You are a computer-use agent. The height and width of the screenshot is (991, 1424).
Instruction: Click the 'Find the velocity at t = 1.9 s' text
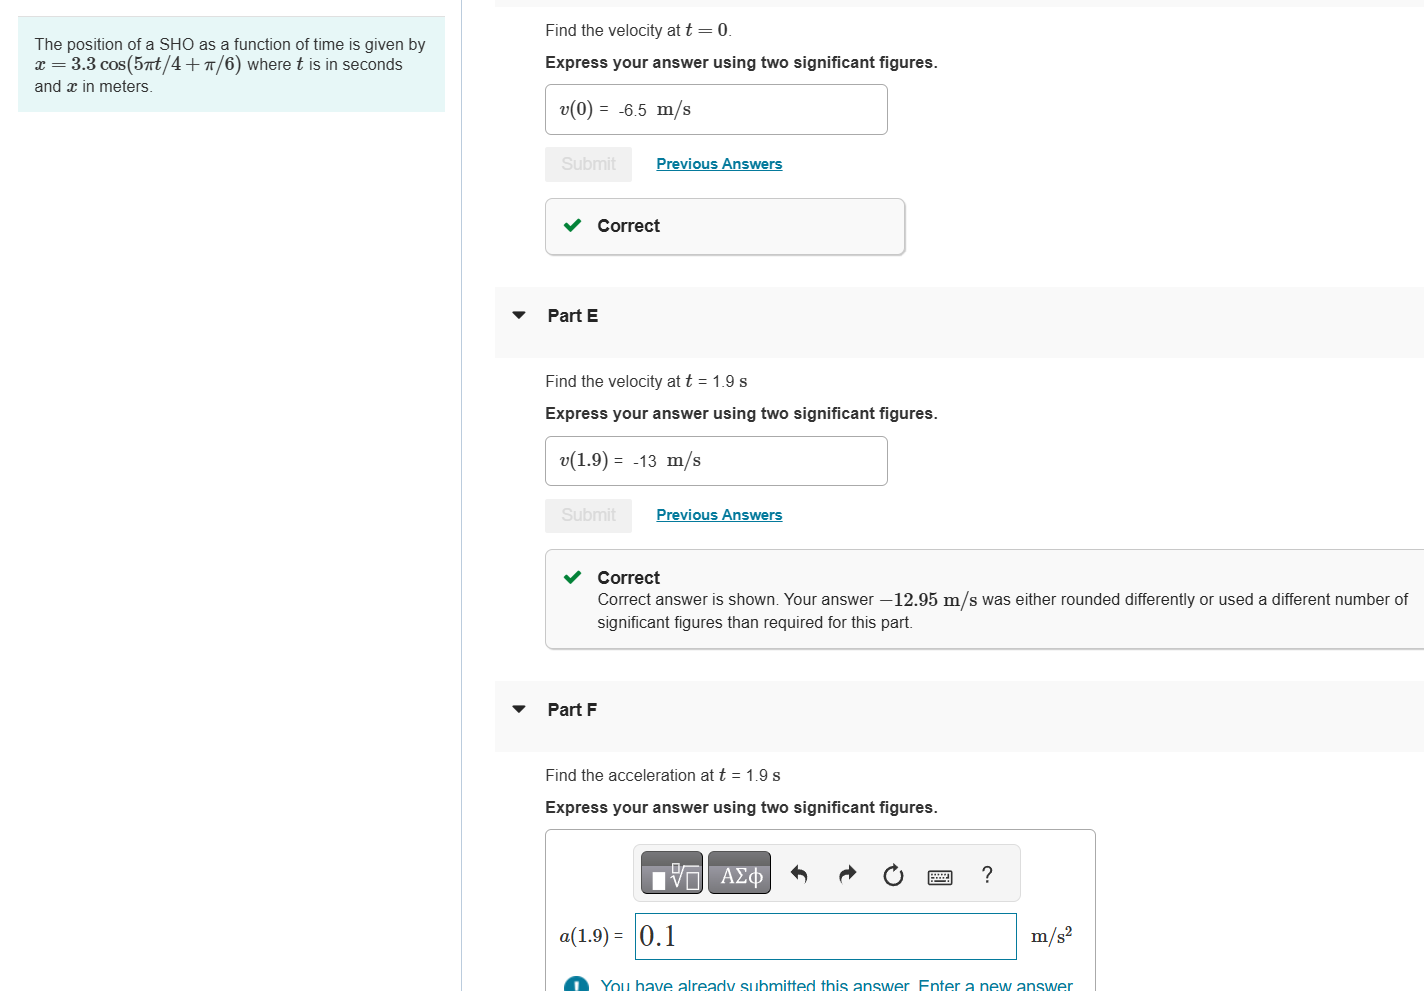coord(646,381)
